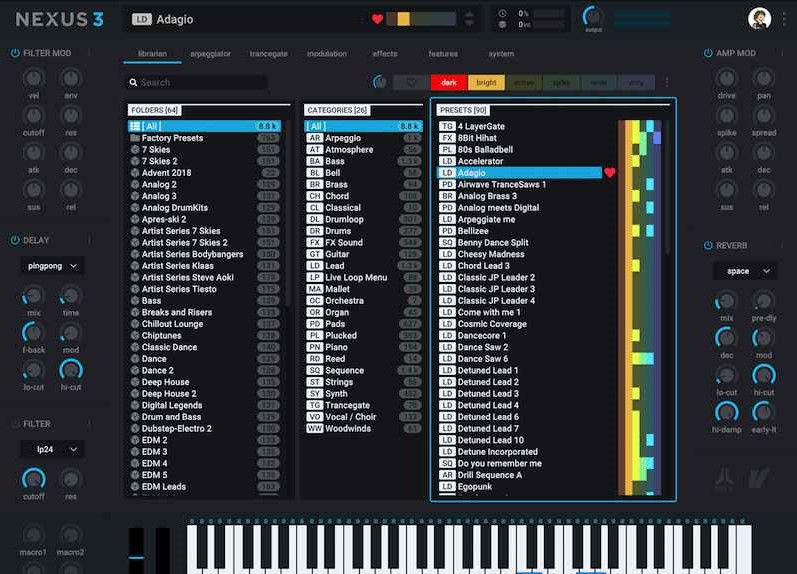Switch to the trancegate tab
797x574 pixels.
click(268, 53)
